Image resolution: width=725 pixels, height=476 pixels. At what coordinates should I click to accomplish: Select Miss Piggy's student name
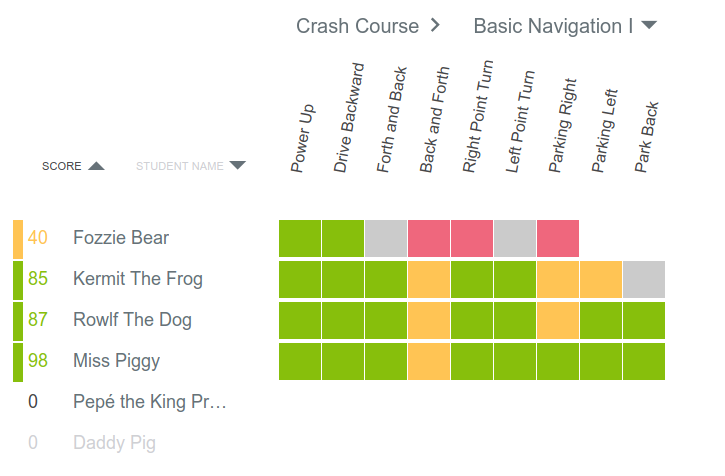pyautogui.click(x=116, y=361)
